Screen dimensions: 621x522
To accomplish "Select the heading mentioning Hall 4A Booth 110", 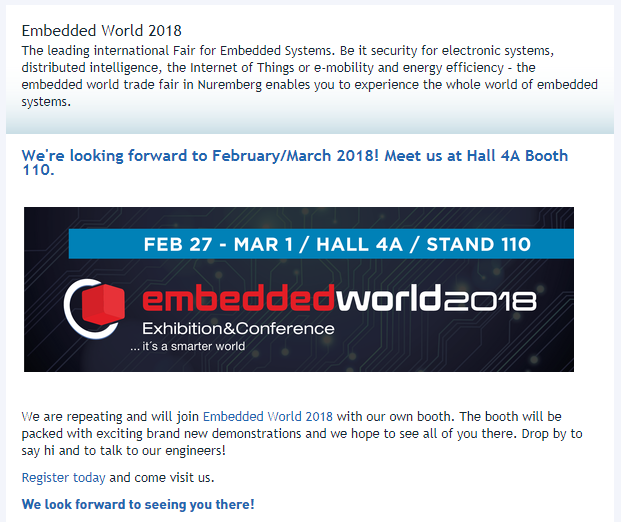I will pyautogui.click(x=295, y=162).
